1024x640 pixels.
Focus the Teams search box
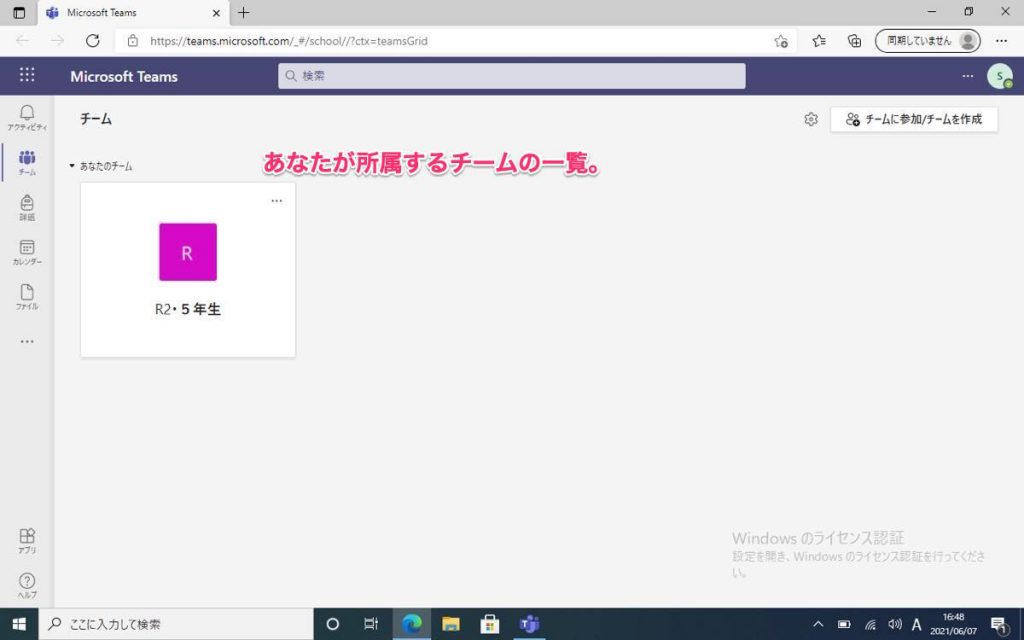[511, 76]
